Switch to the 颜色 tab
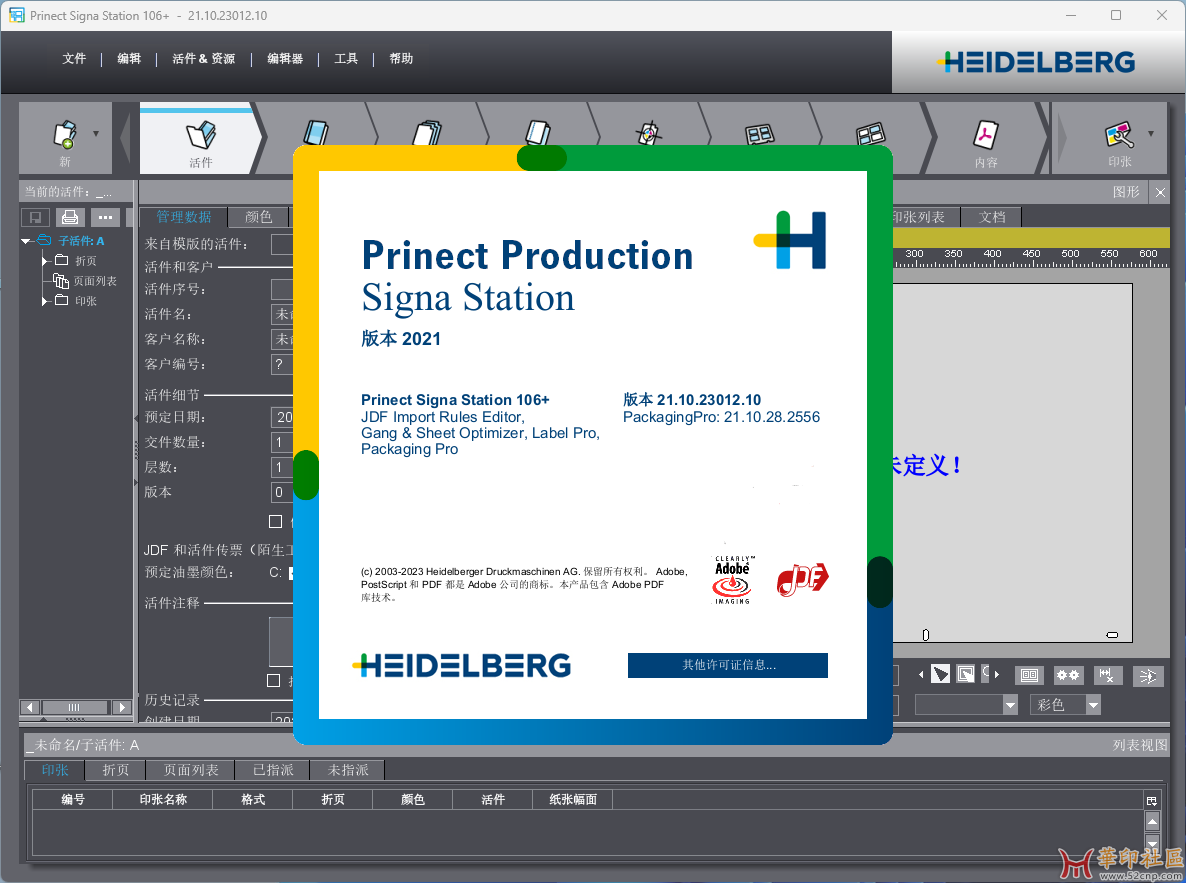This screenshot has width=1186, height=883. click(259, 217)
